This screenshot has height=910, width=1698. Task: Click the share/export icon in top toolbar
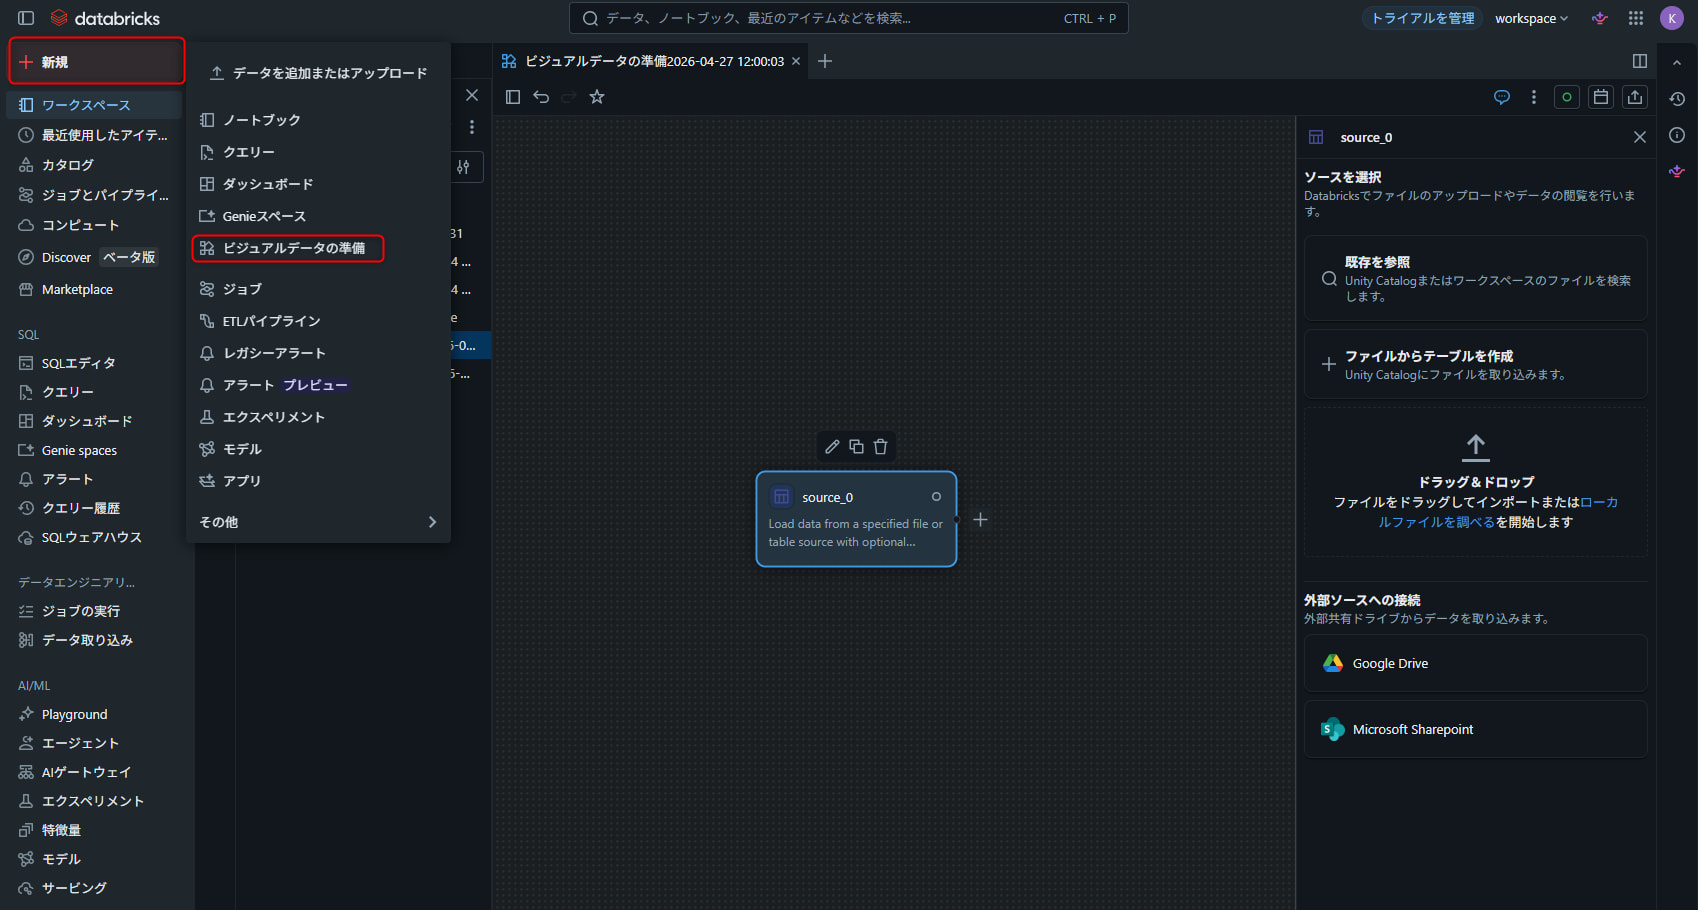click(1635, 97)
